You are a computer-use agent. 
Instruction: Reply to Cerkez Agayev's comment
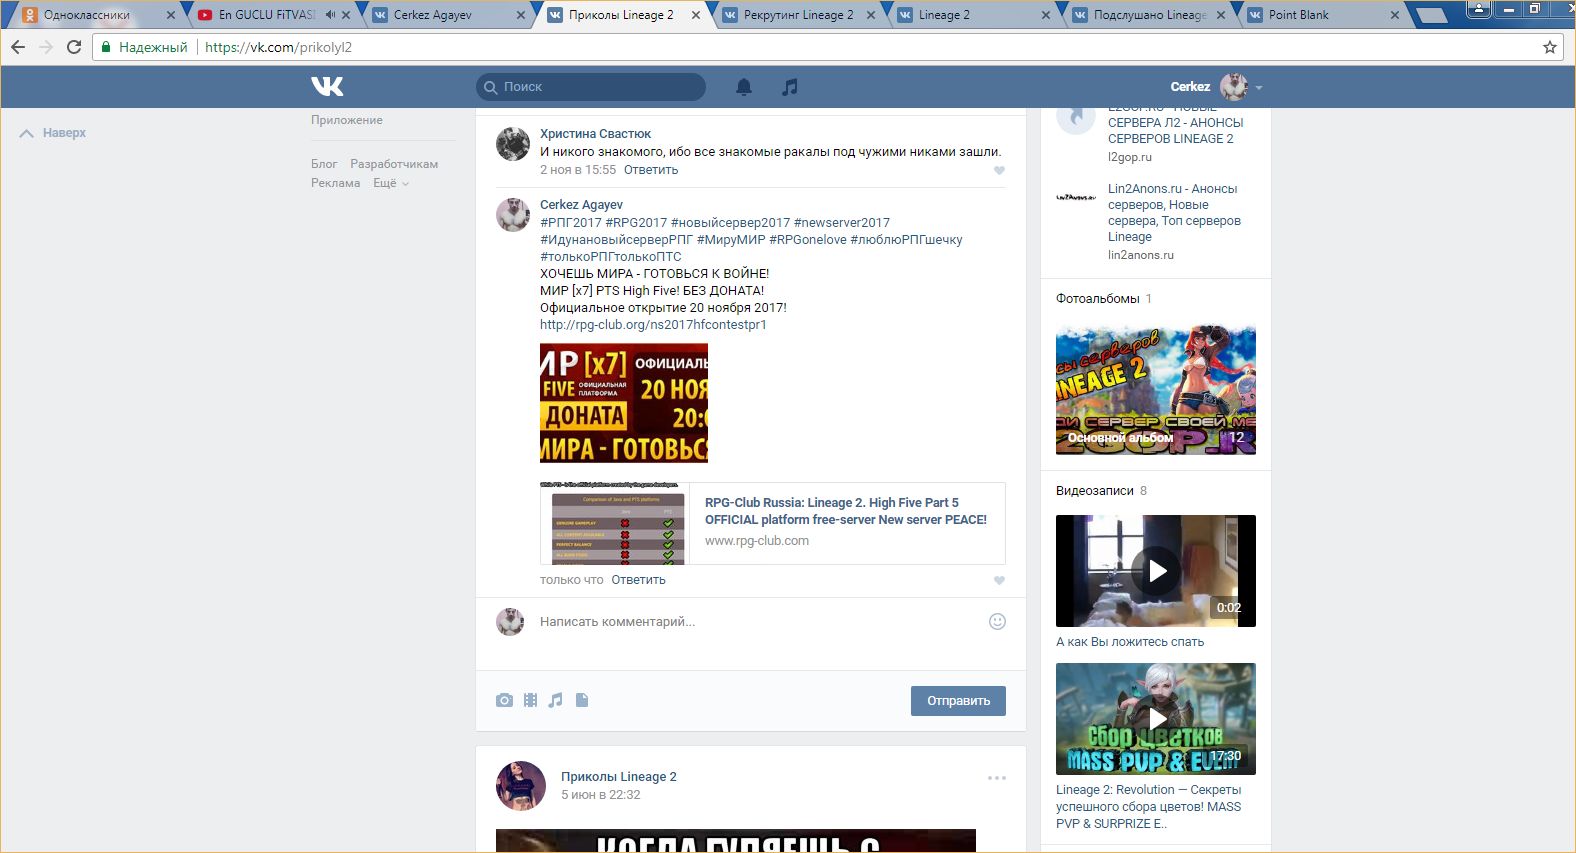(638, 580)
